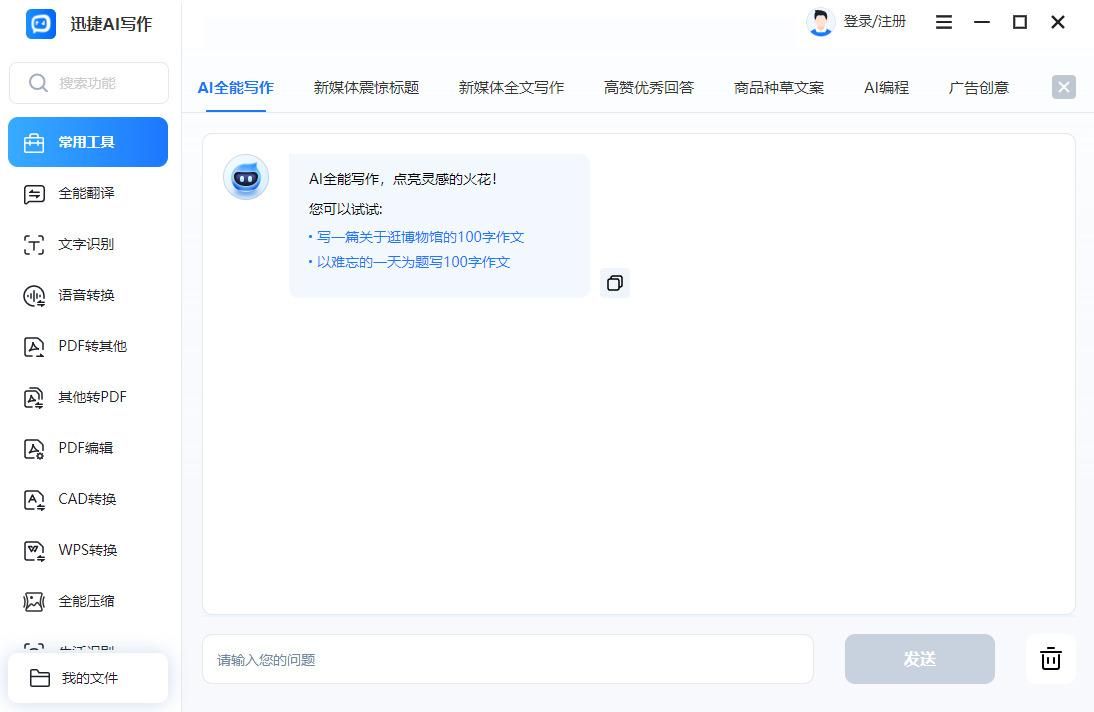Click the 迅捷AI写作 app logo icon

click(x=40, y=24)
